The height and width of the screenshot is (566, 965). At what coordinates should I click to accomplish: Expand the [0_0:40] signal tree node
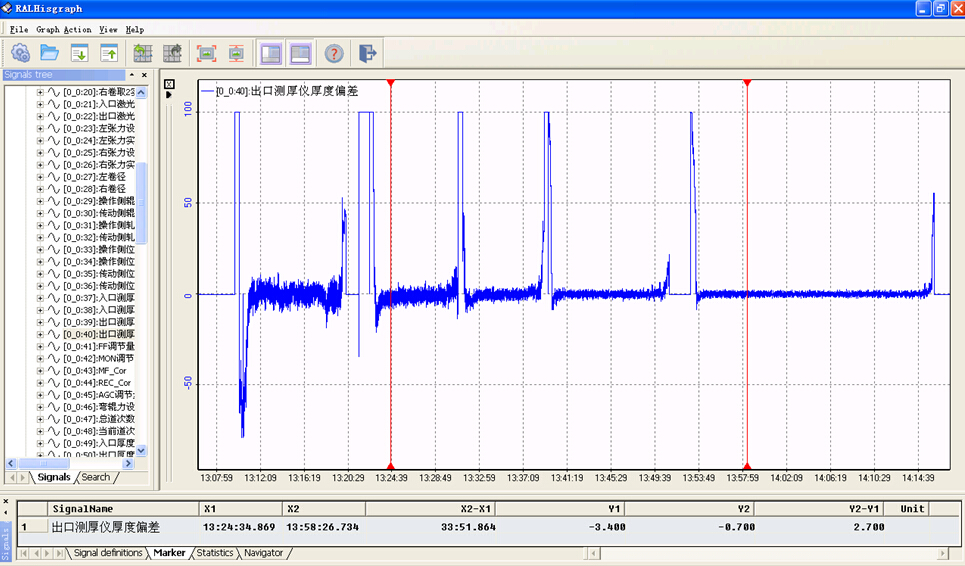pyautogui.click(x=41, y=334)
